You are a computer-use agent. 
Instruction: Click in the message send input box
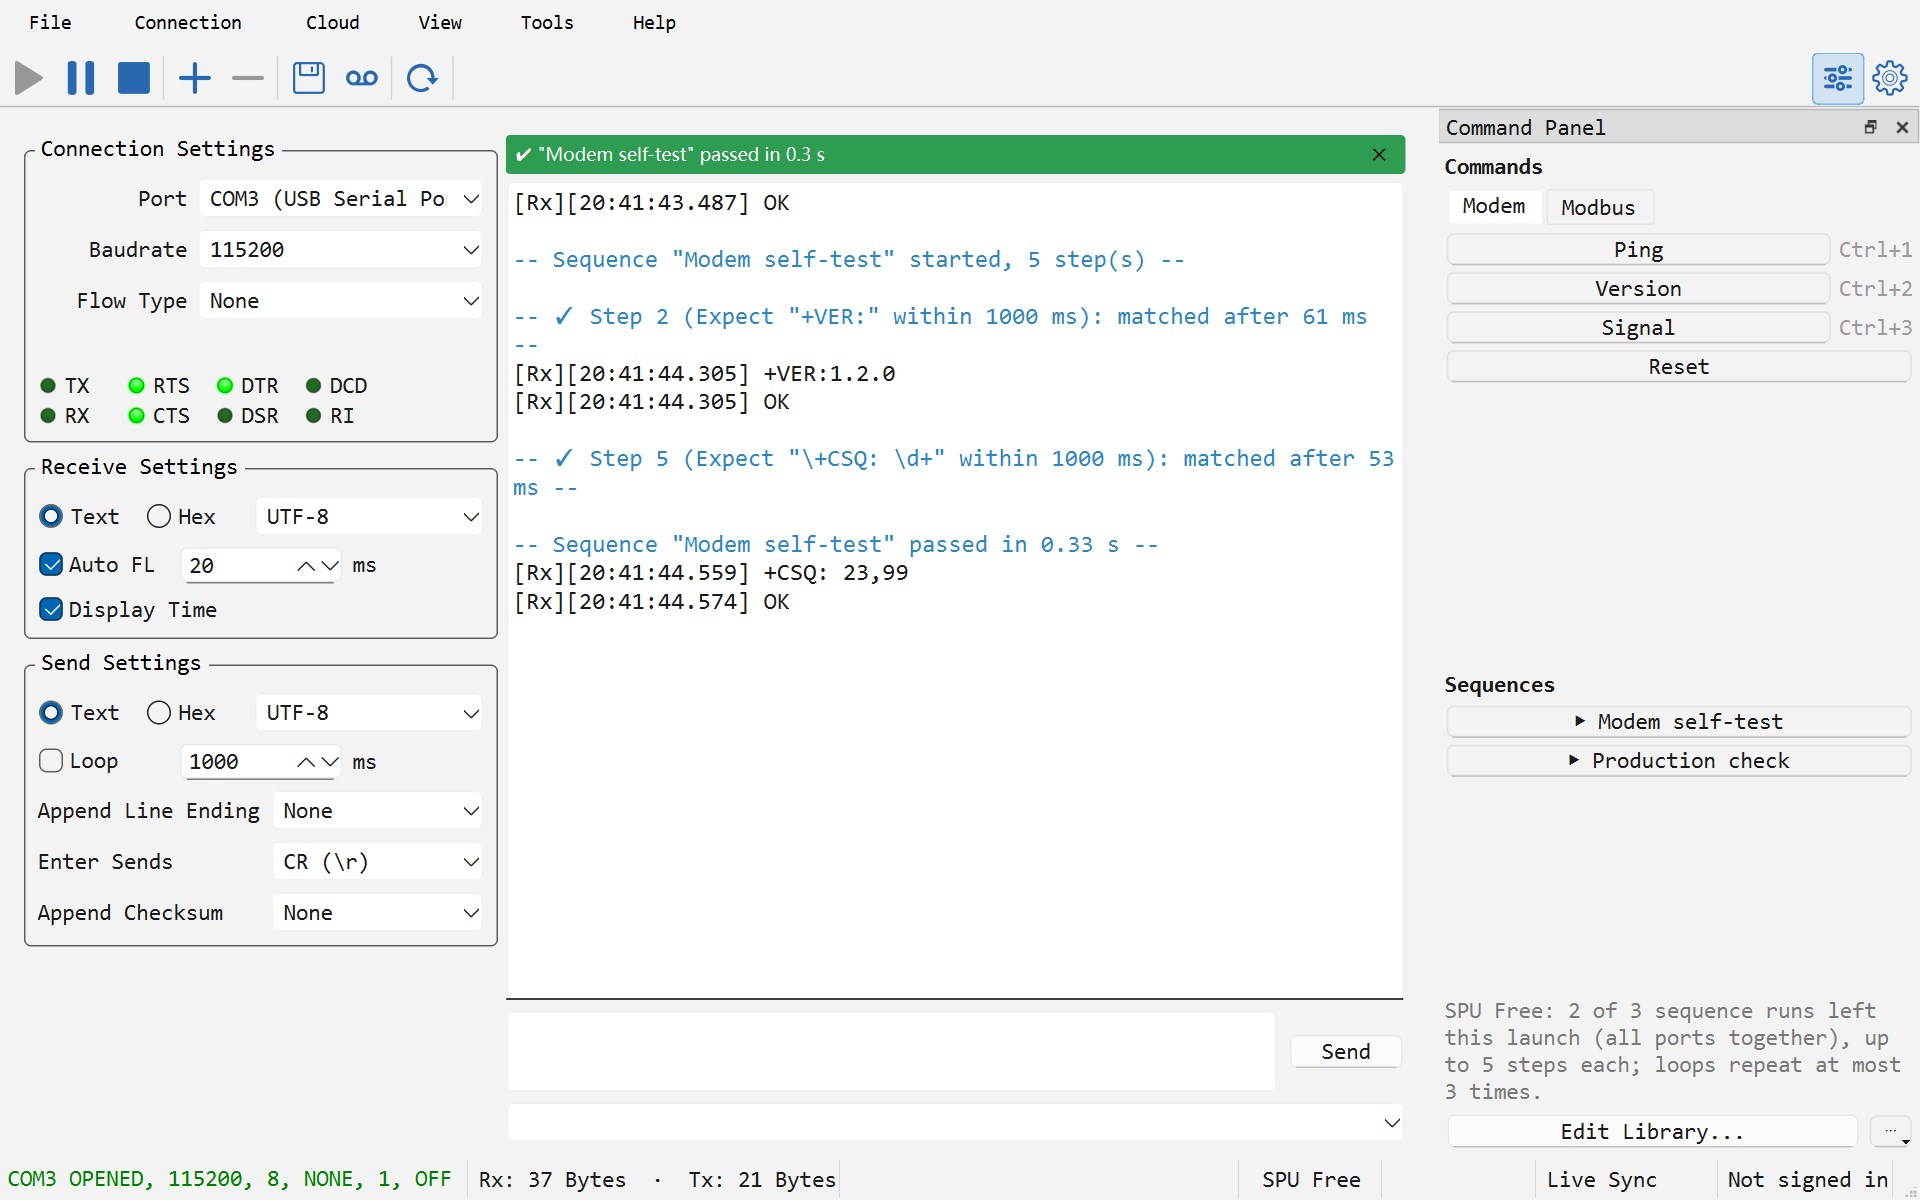tap(891, 1052)
